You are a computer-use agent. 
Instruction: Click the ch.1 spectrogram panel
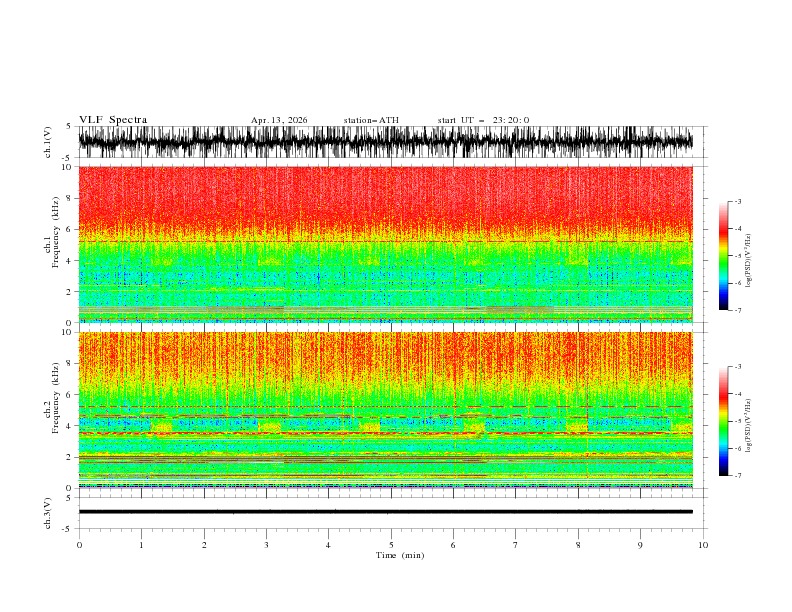385,244
